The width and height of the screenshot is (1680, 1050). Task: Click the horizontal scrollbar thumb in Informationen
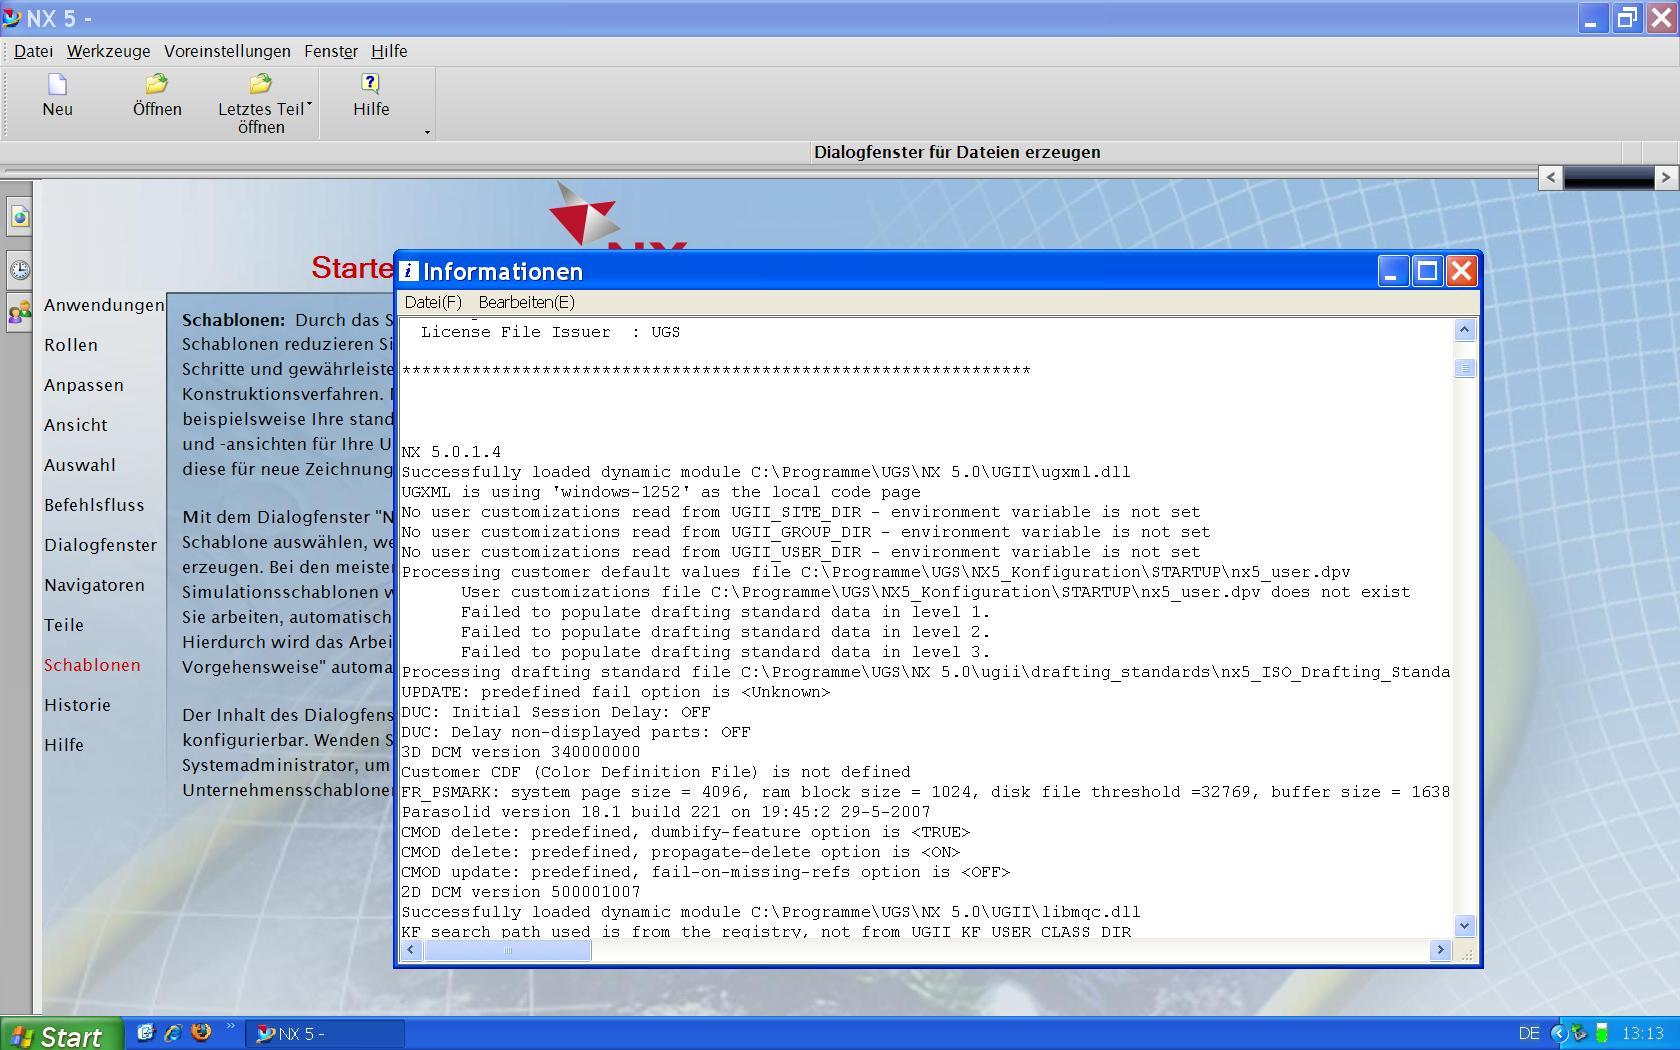tap(507, 950)
